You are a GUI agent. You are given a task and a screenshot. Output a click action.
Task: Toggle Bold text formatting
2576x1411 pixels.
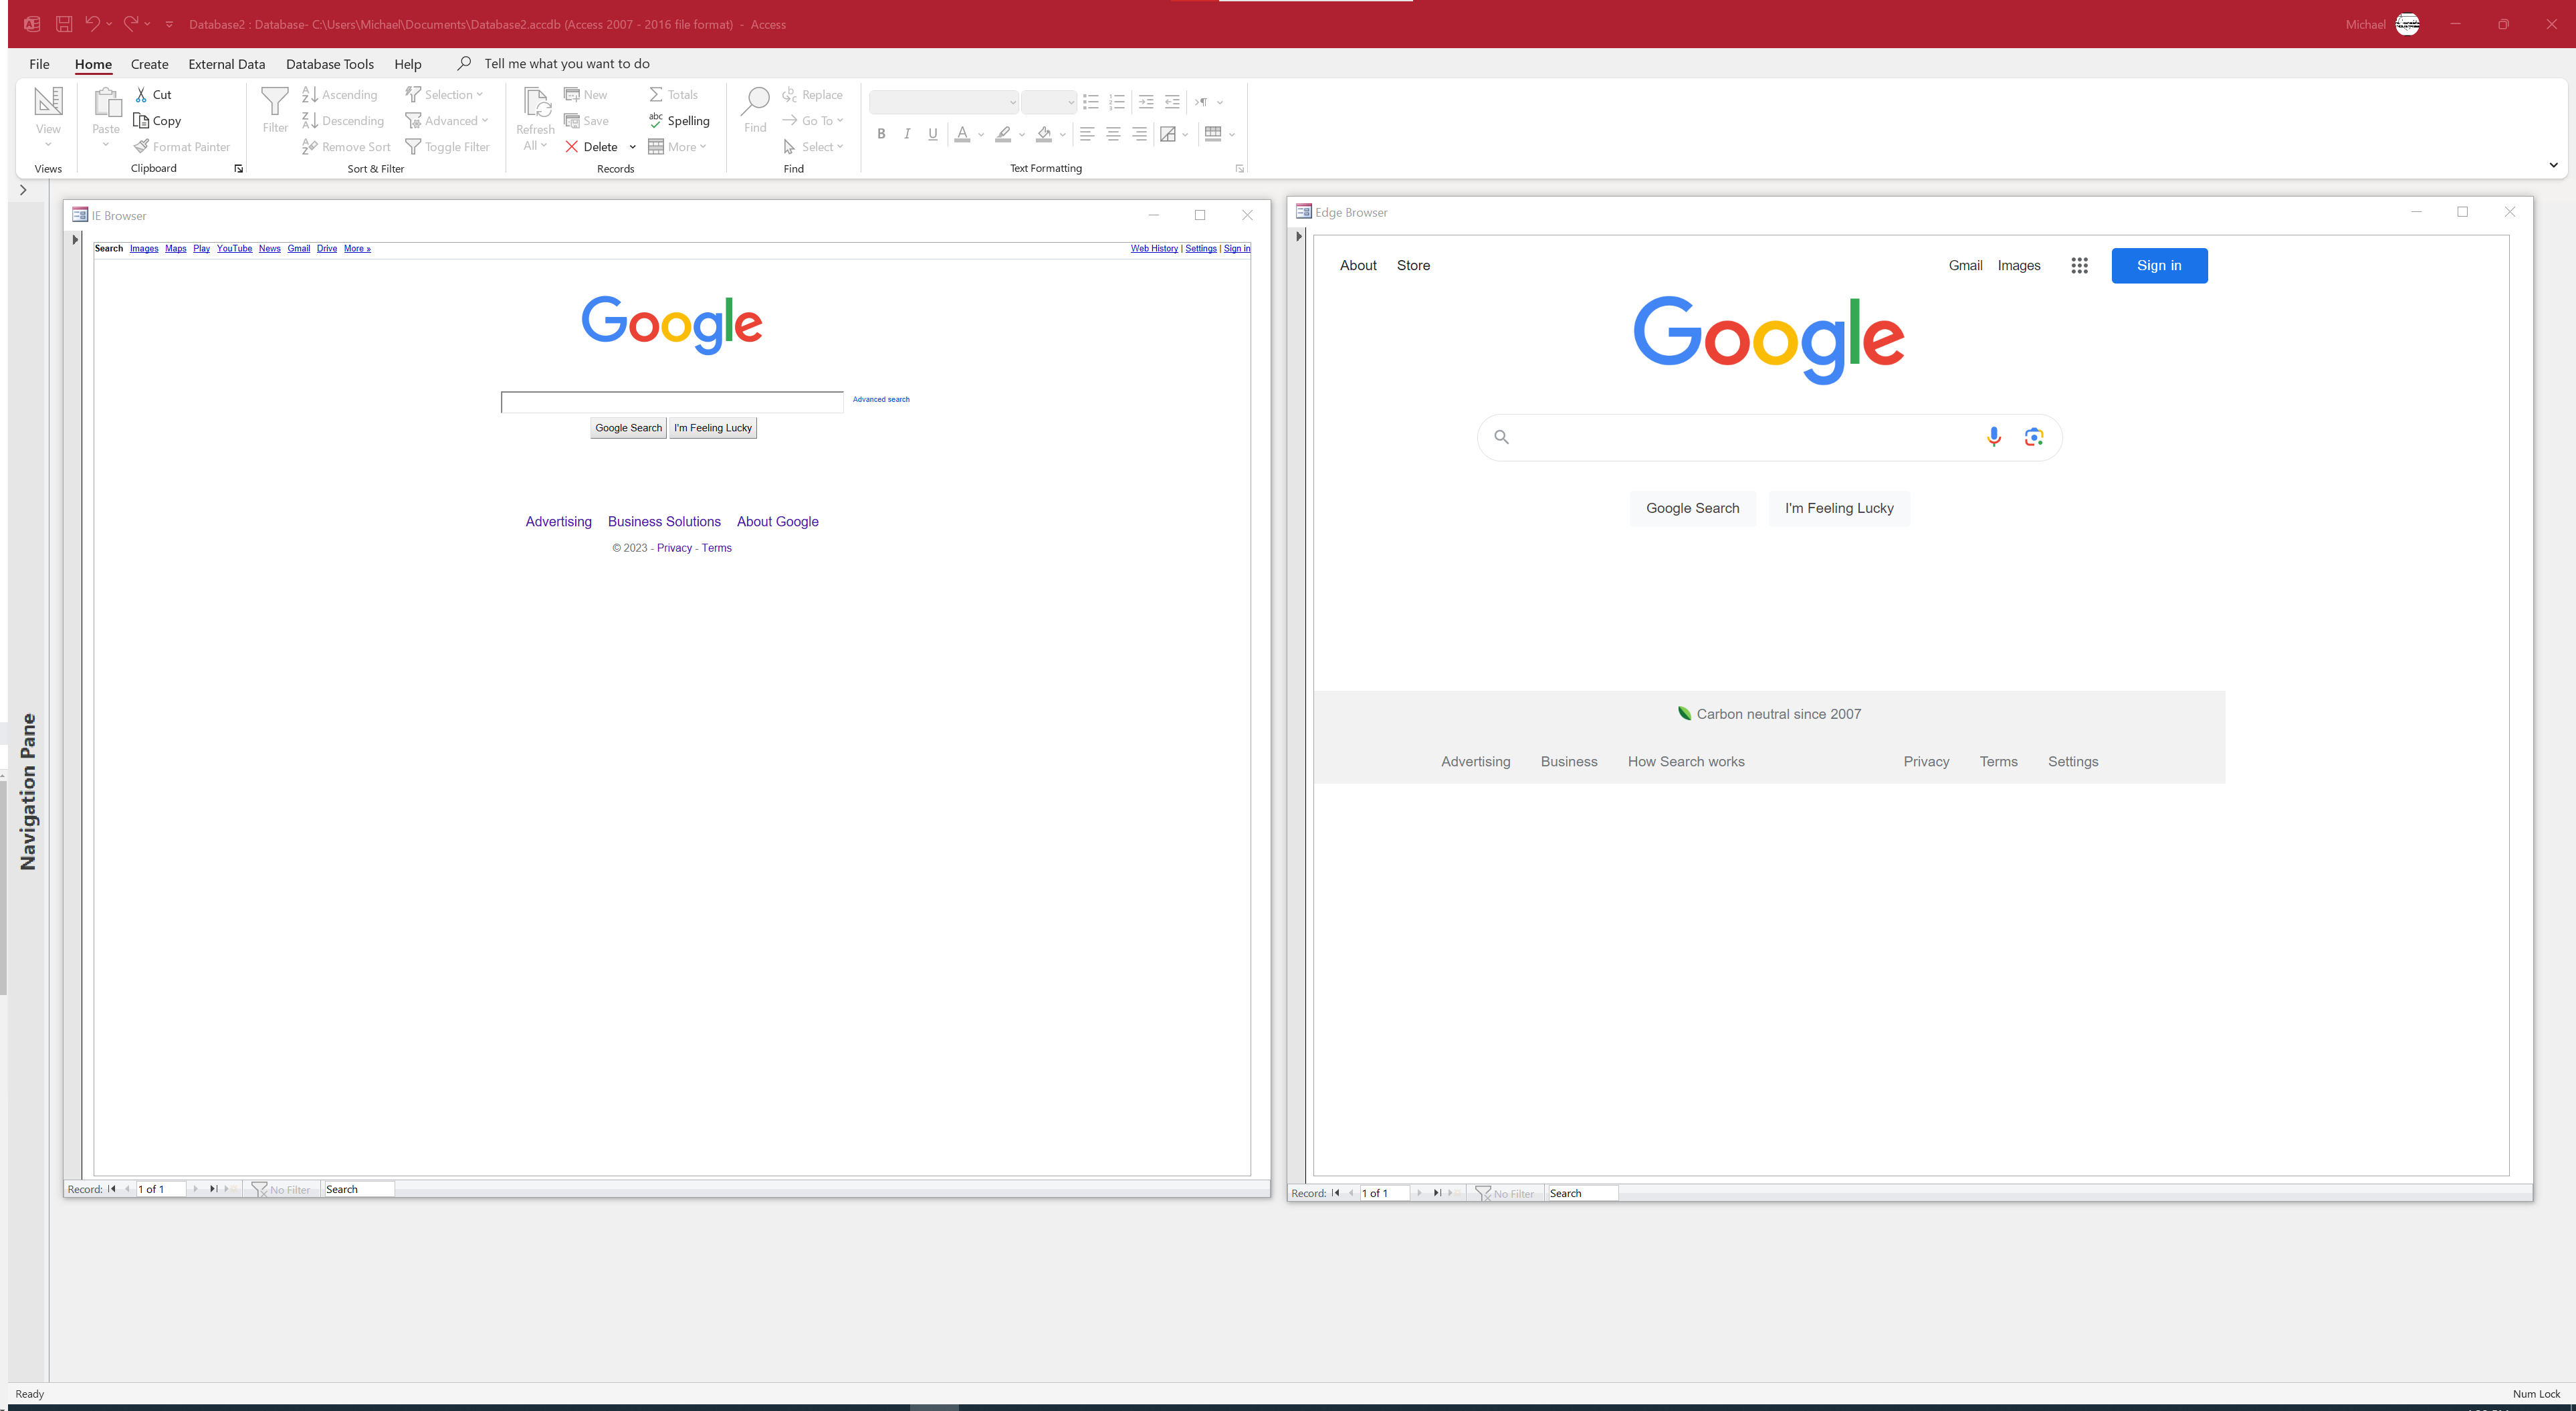(x=881, y=134)
